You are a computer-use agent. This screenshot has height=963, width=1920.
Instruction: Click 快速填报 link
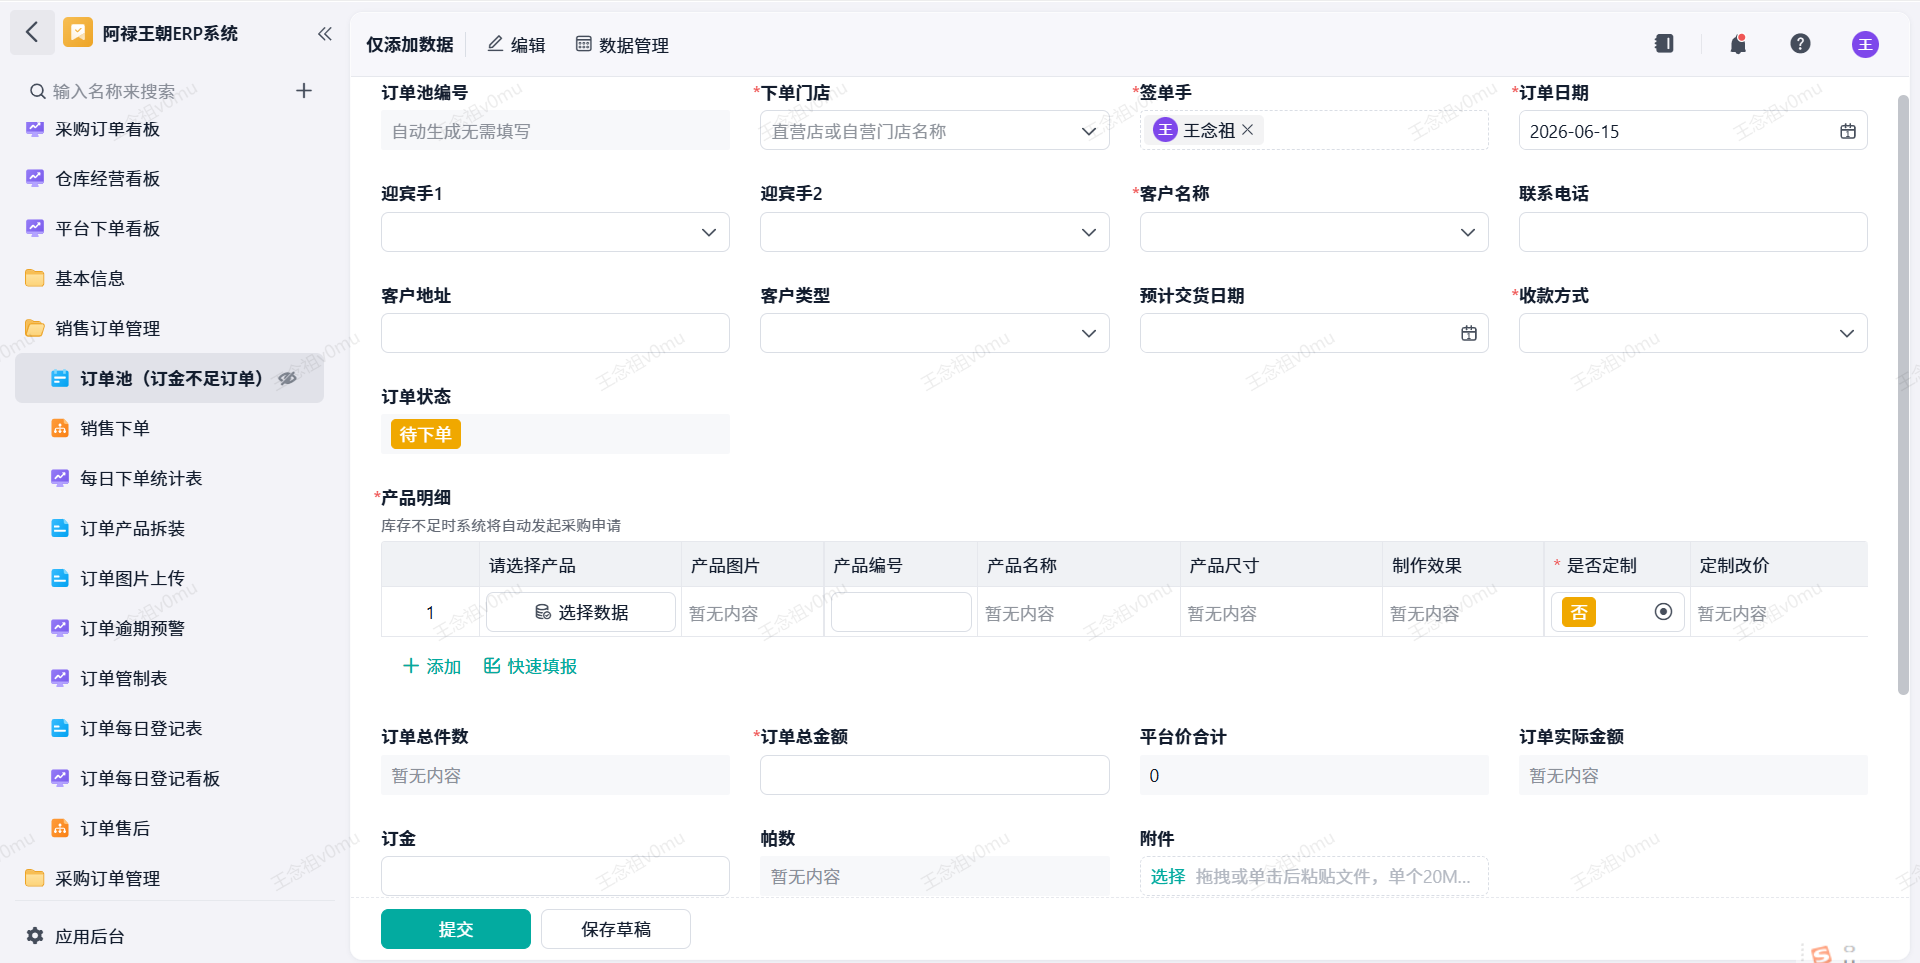point(530,666)
